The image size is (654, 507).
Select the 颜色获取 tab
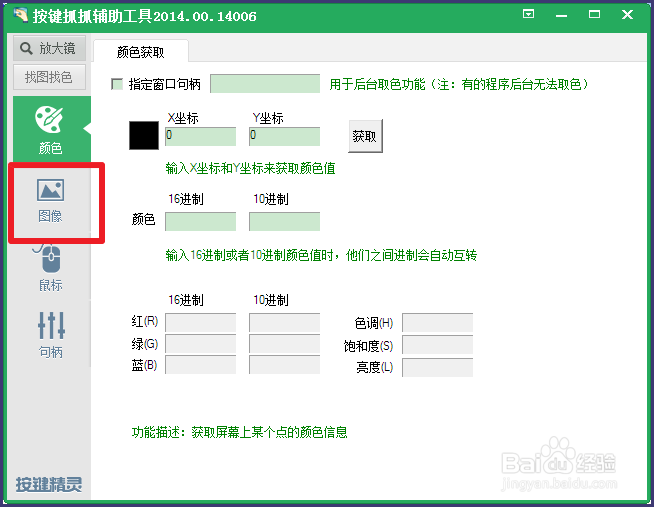click(x=141, y=52)
